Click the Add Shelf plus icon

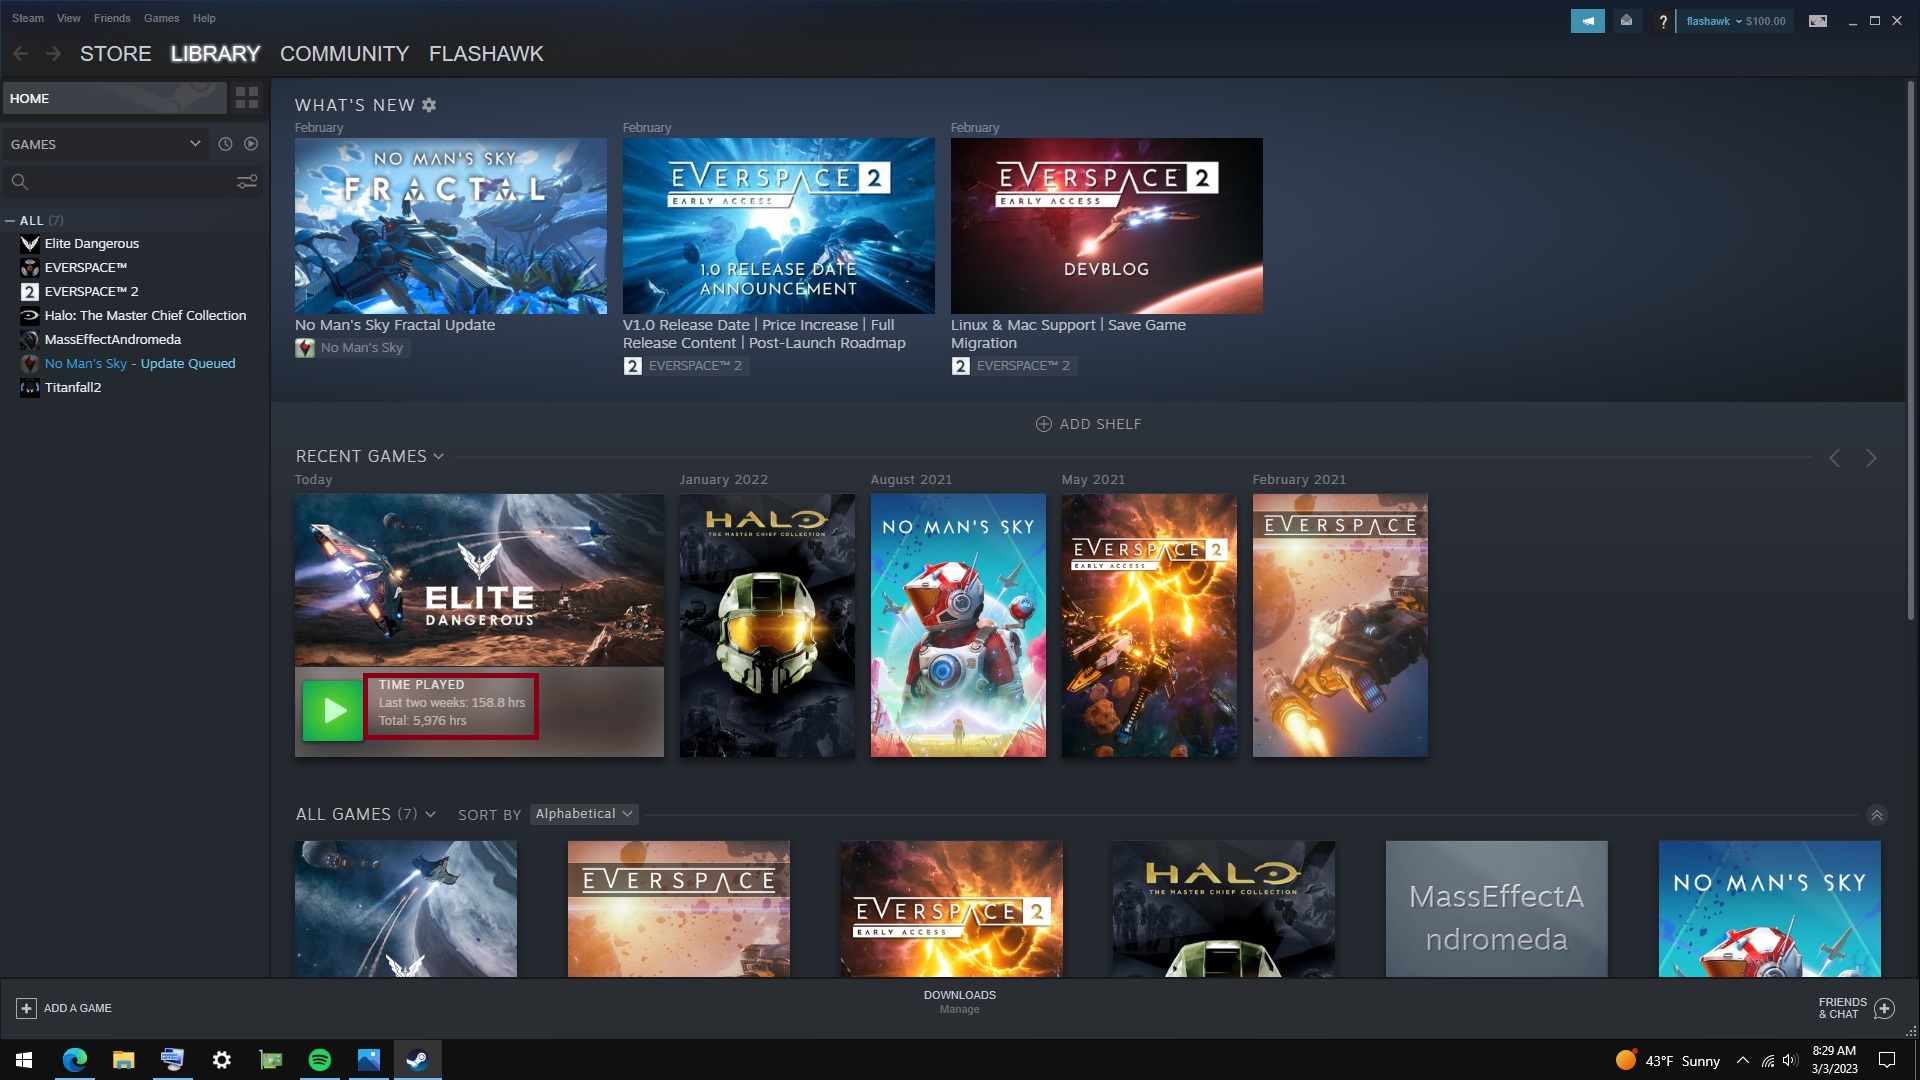pyautogui.click(x=1043, y=424)
